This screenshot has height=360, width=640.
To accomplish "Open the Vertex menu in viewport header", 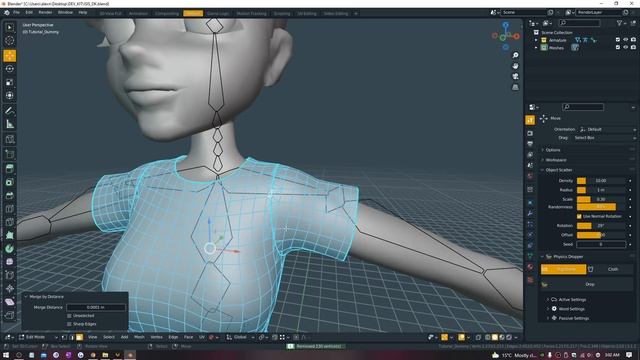I will [x=156, y=337].
